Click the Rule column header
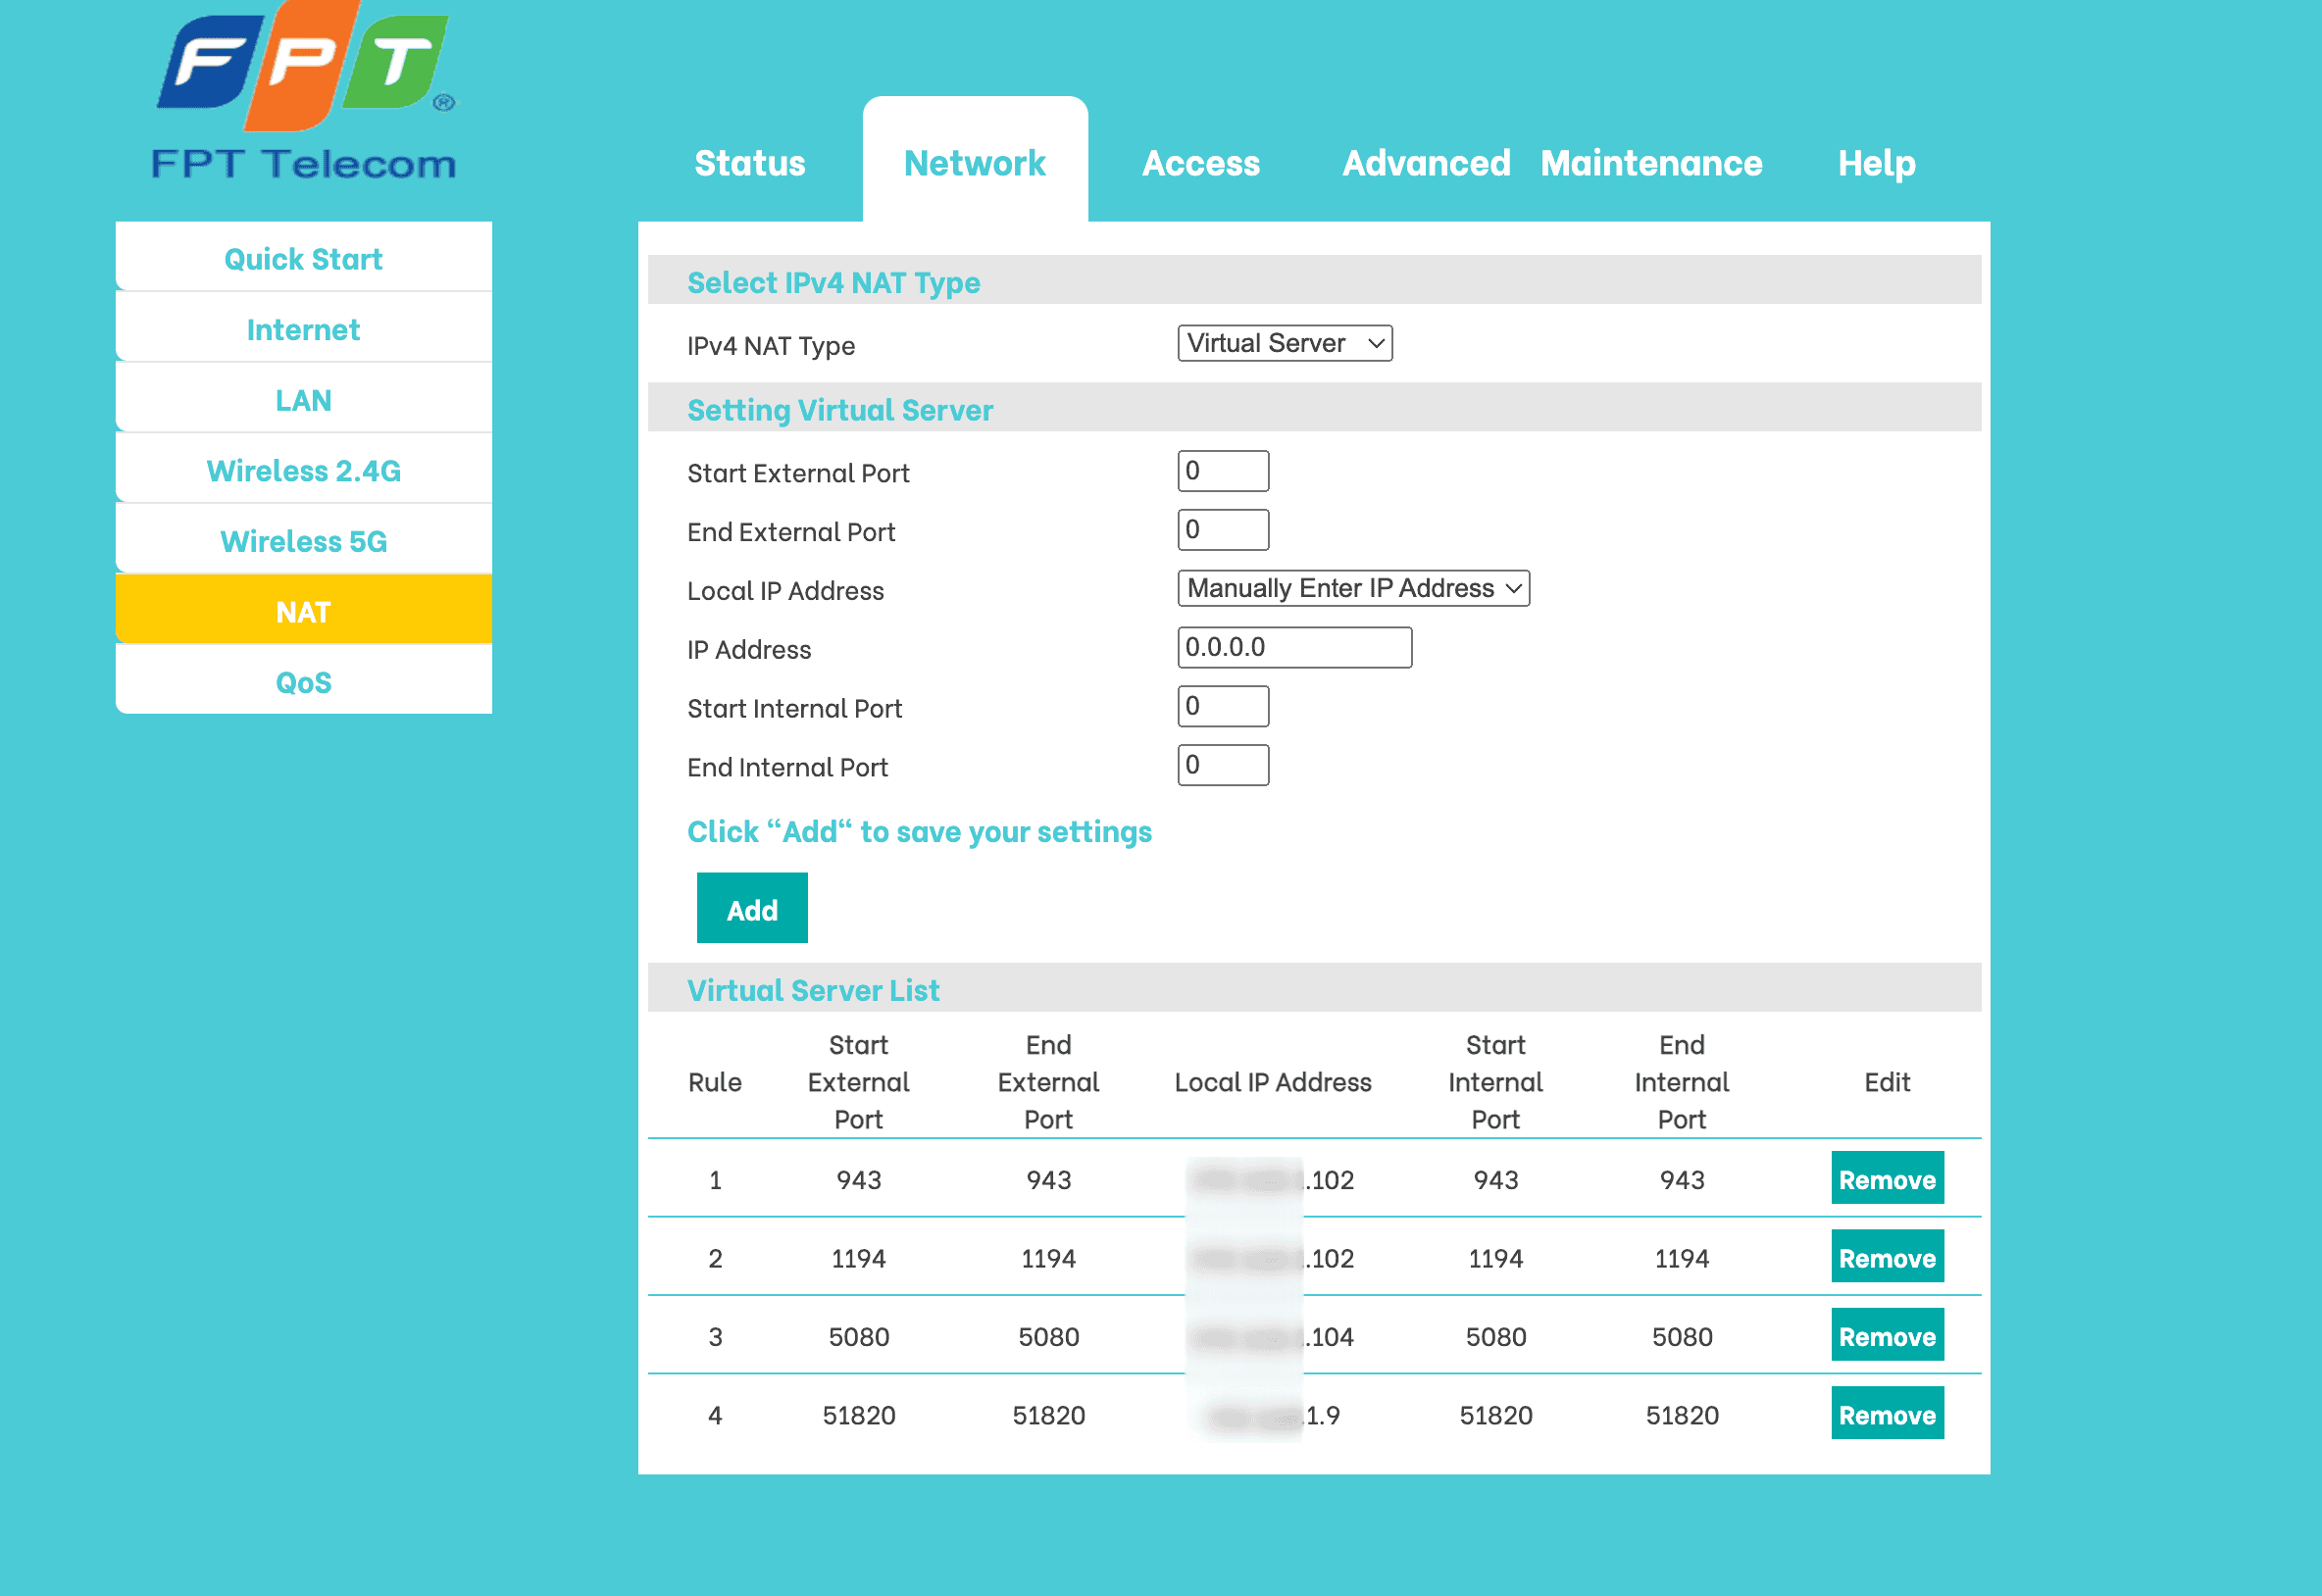Screen dimensions: 2322x1596 715,1082
